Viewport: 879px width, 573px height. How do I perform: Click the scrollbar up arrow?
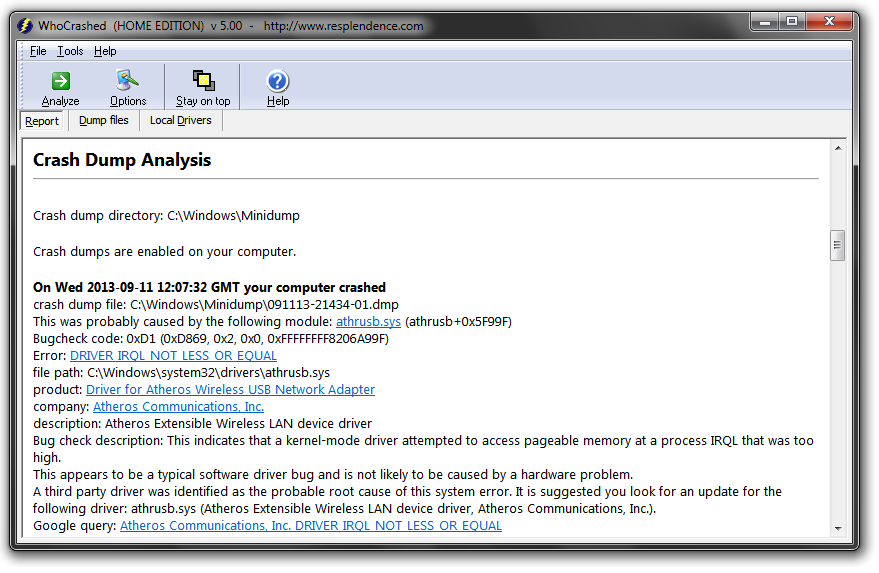coord(838,149)
